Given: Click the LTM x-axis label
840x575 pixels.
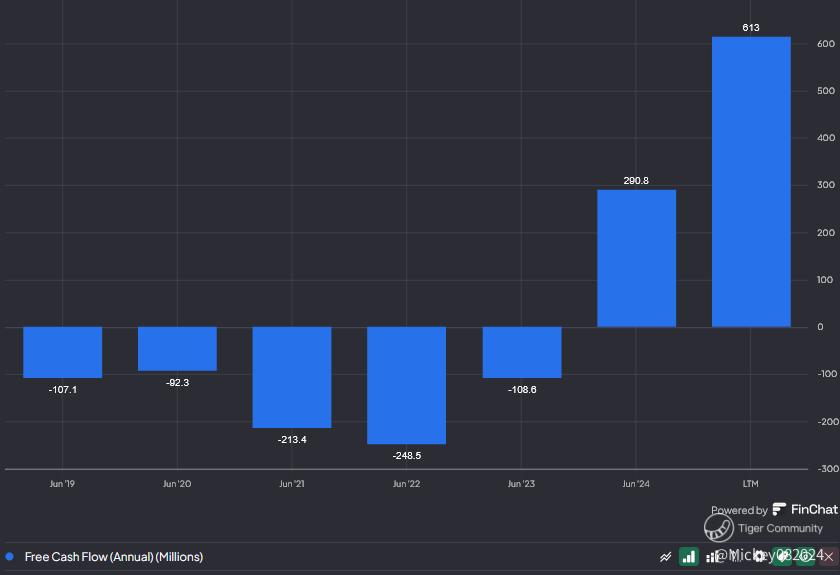Looking at the screenshot, I should 751,484.
